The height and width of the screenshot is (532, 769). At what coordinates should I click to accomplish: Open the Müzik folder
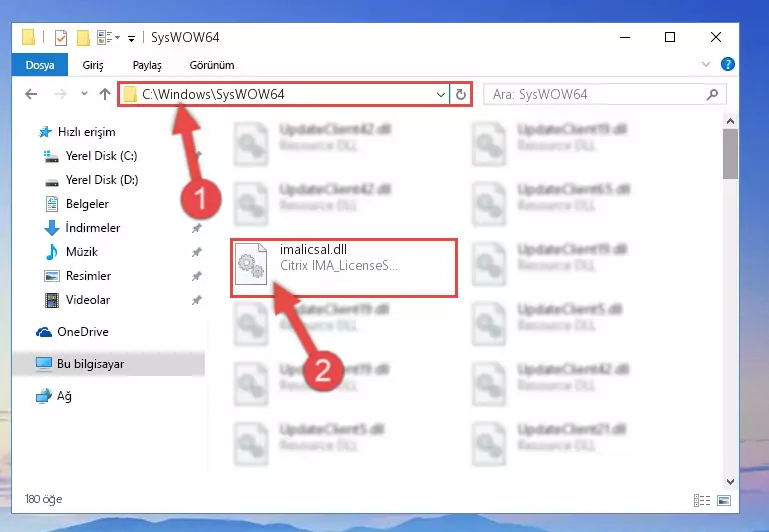(81, 252)
